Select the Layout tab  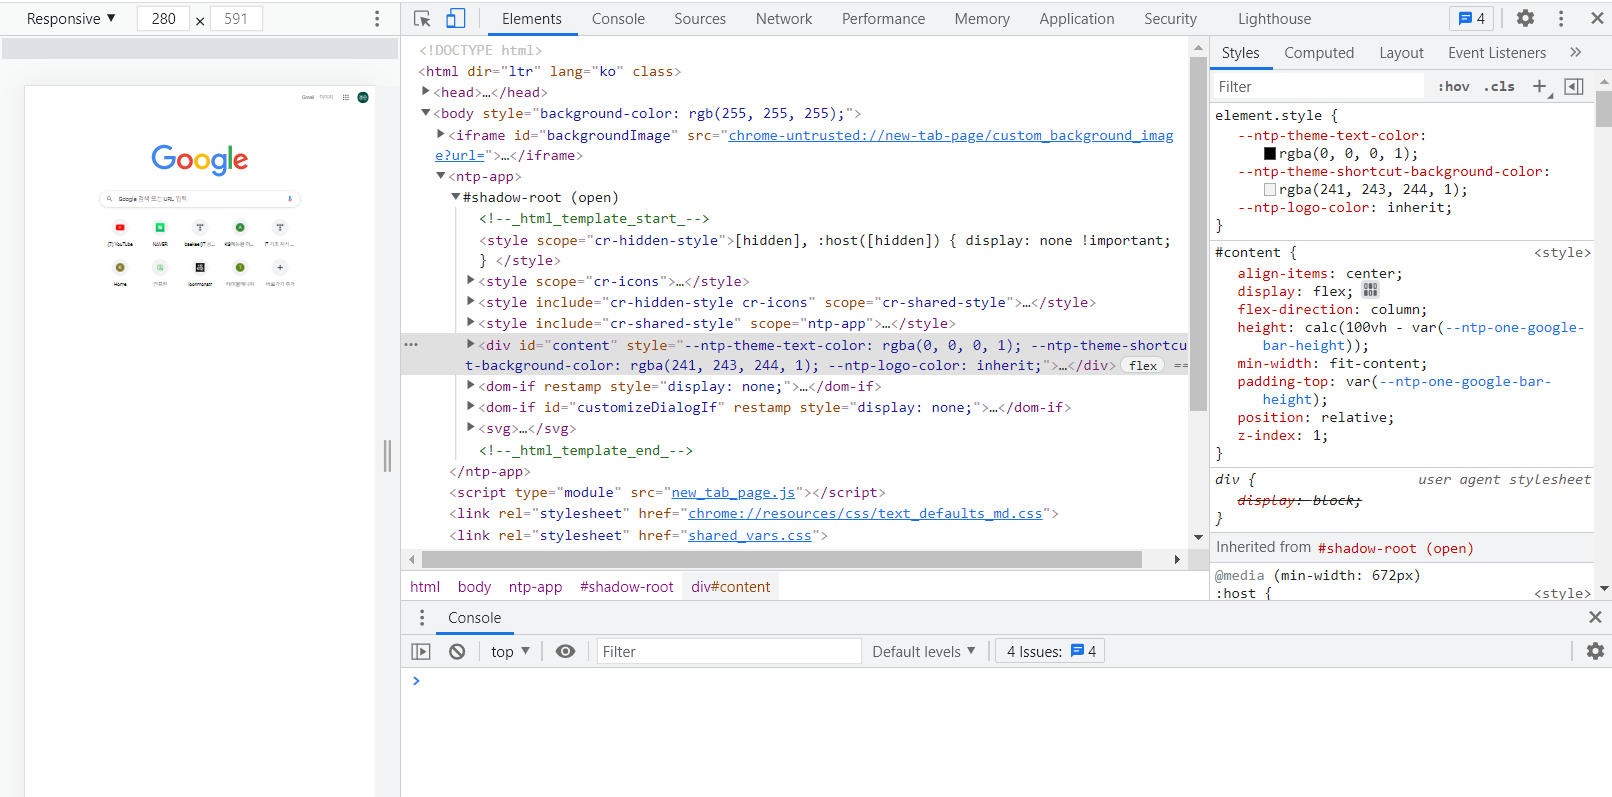pos(1401,52)
